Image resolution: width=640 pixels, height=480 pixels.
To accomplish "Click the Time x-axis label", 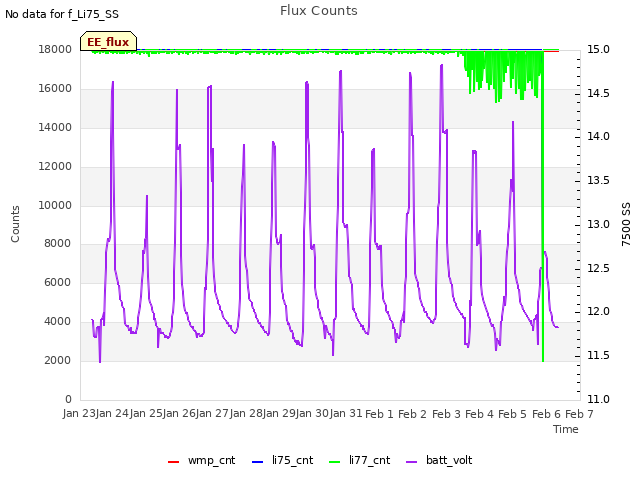I will (566, 429).
